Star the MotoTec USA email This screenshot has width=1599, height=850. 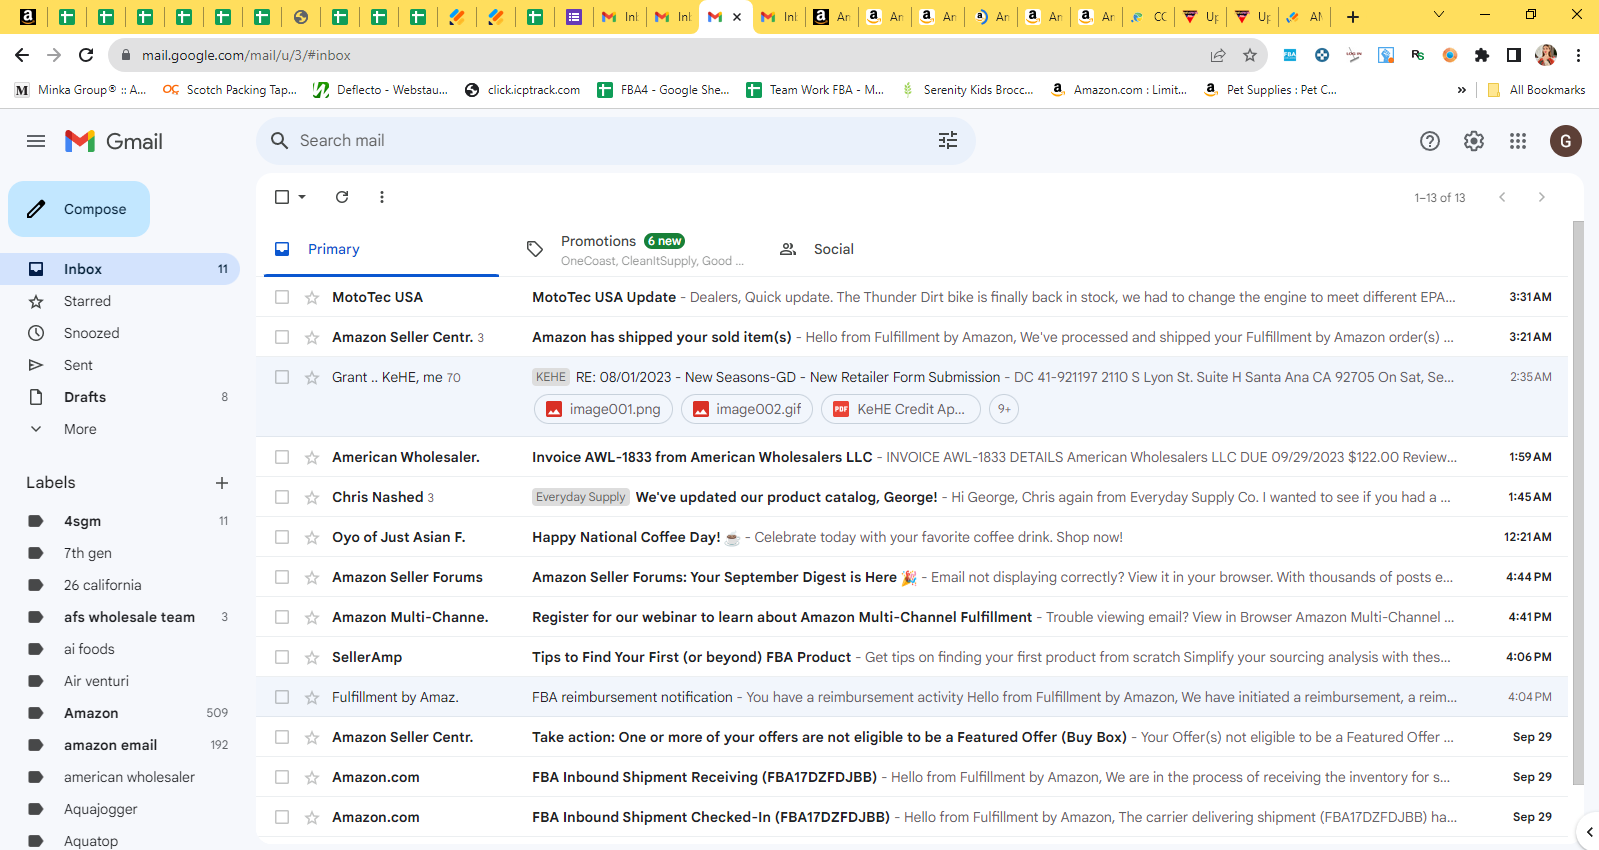(x=312, y=297)
